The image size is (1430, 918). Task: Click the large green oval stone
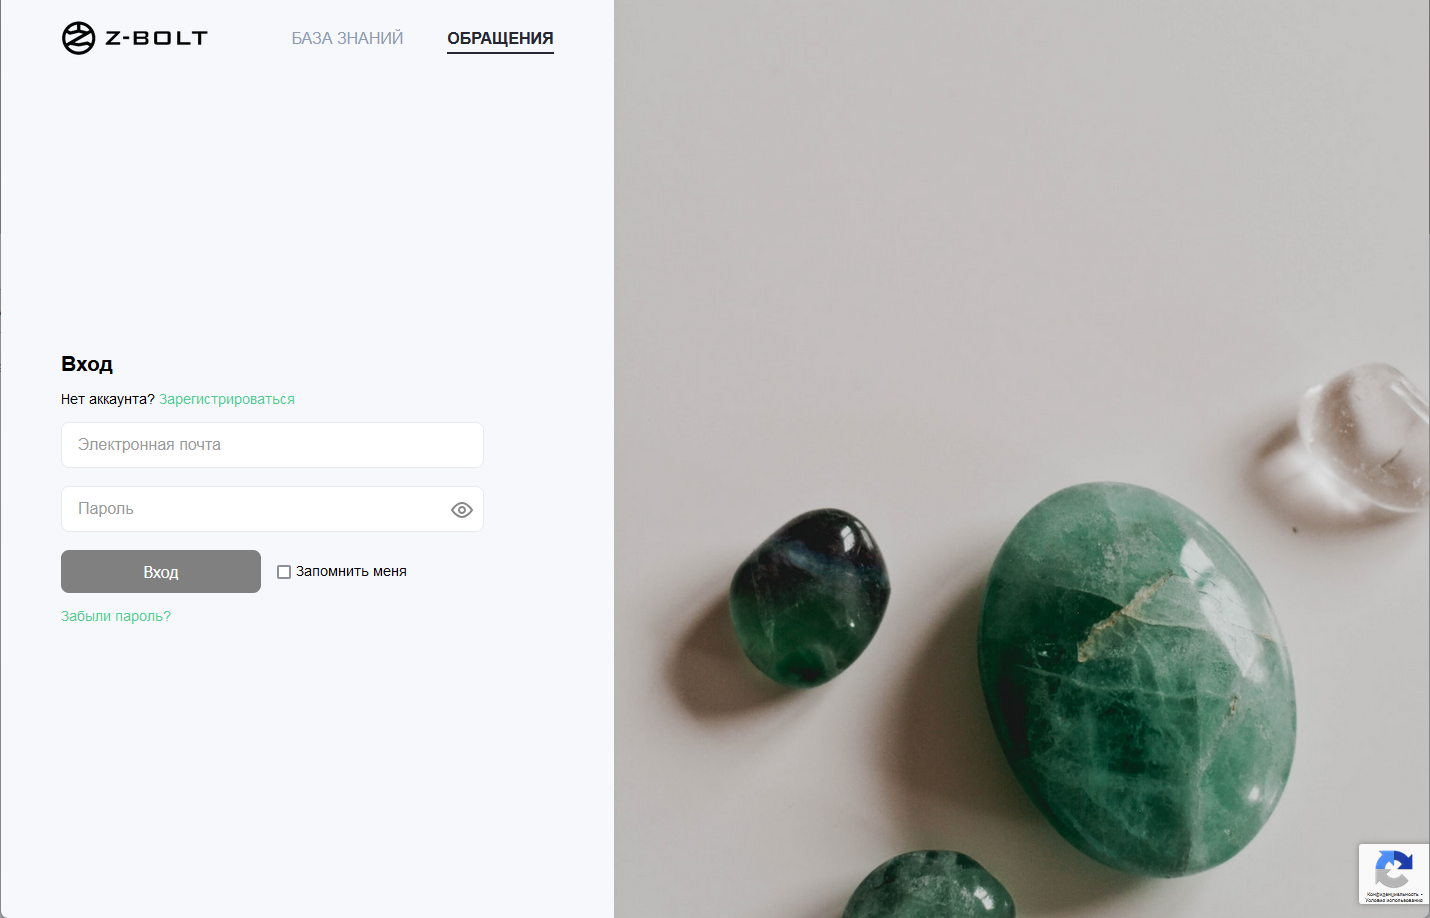(x=1135, y=680)
